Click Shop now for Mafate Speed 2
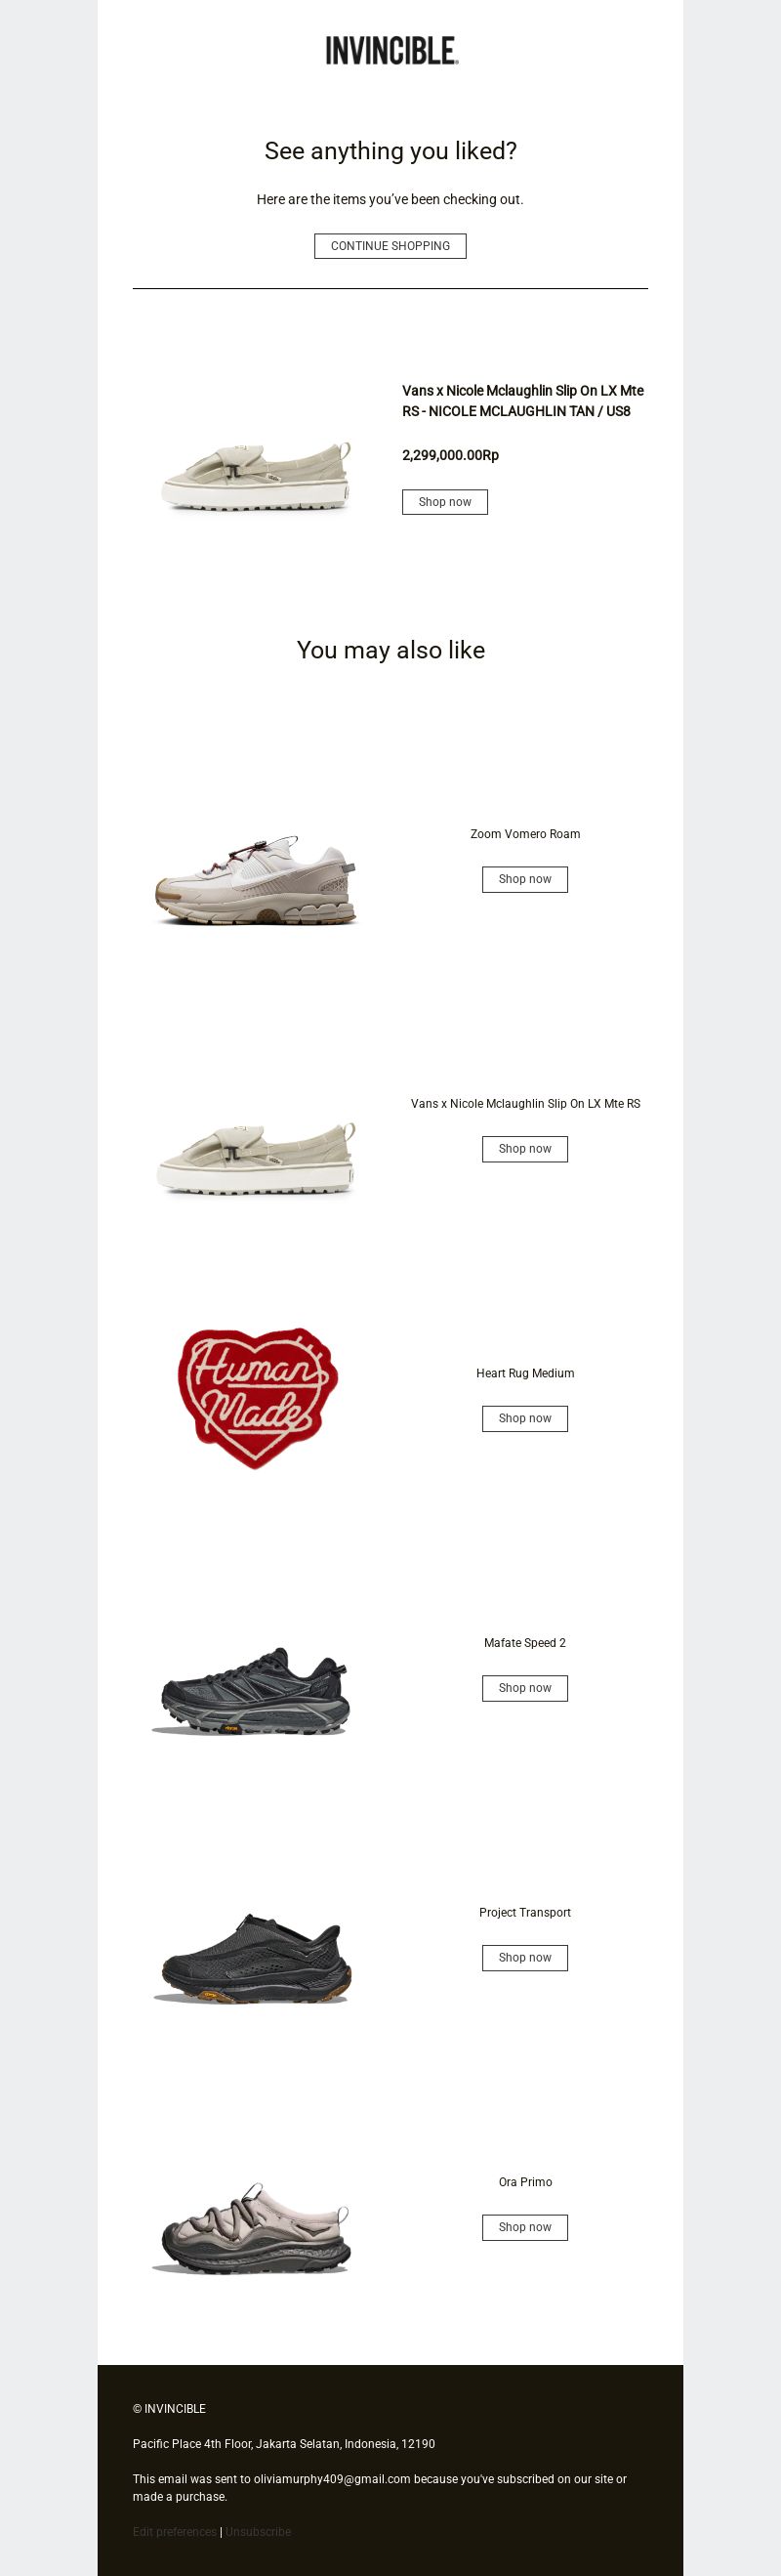Screen dimensions: 781x2576 [525, 1688]
